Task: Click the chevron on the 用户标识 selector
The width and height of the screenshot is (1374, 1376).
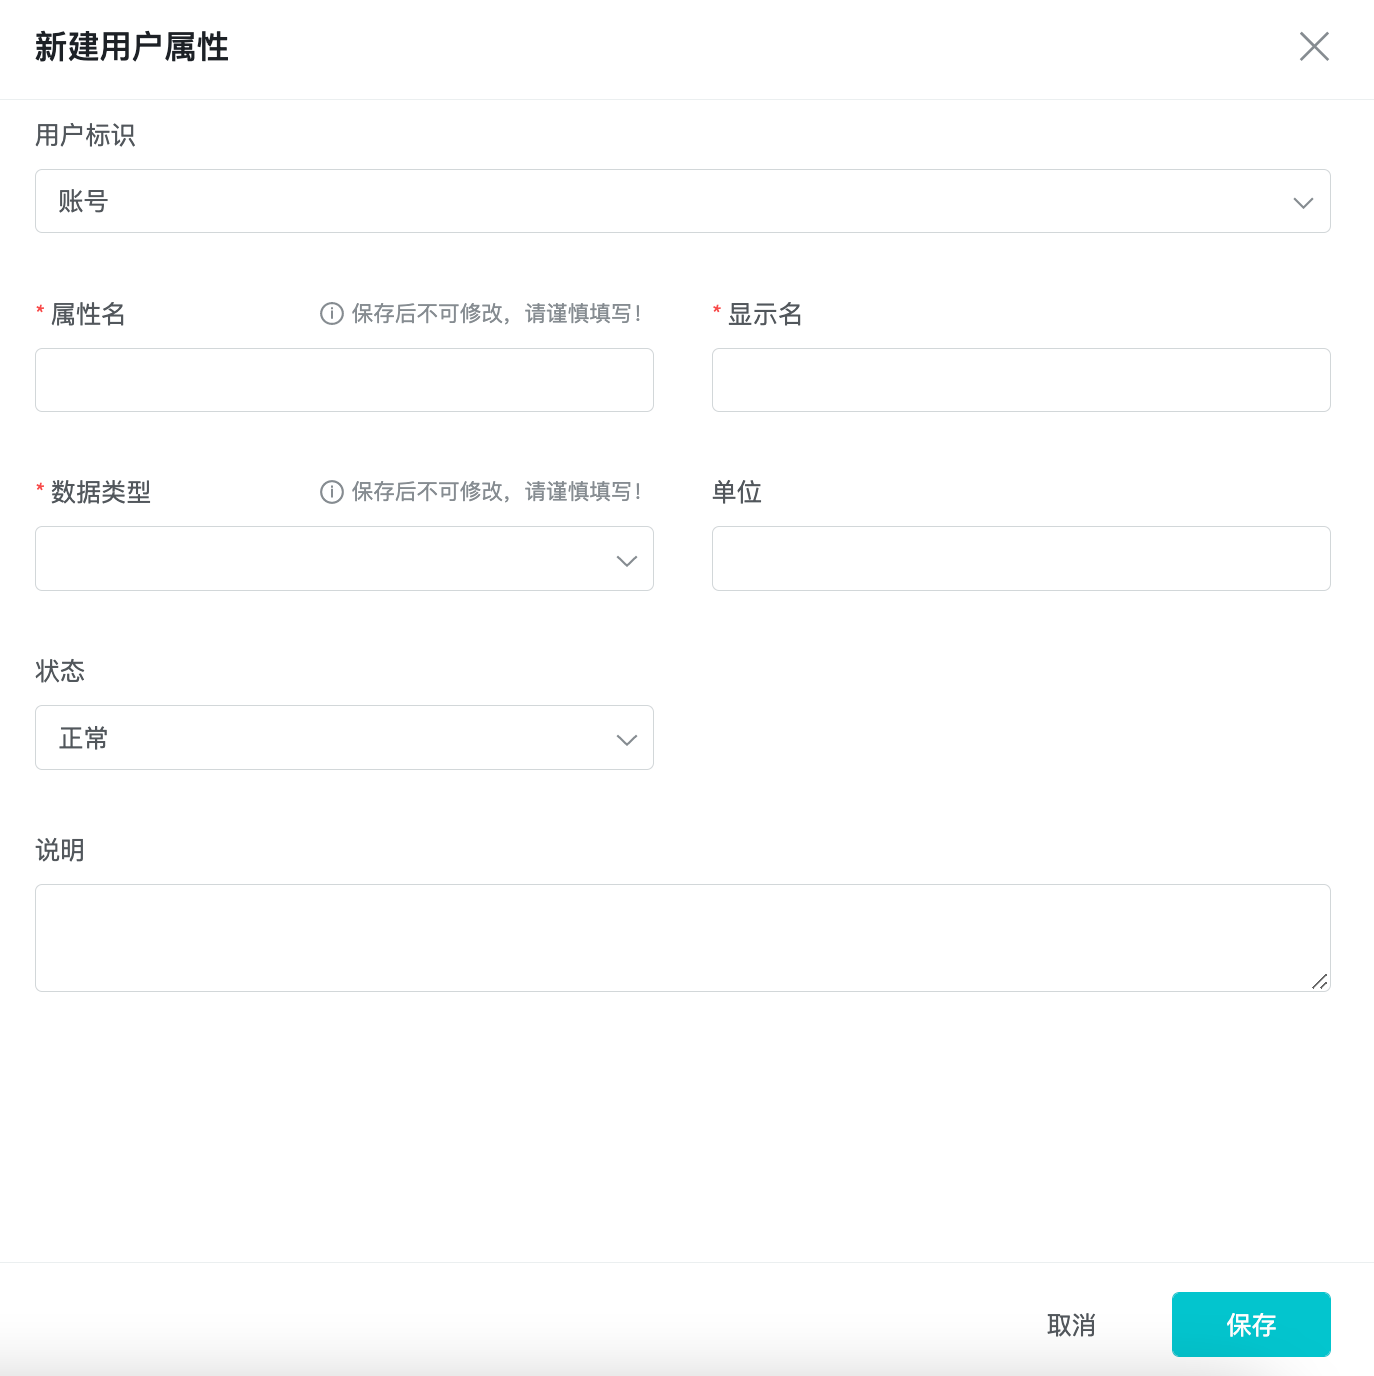Action: tap(1303, 202)
